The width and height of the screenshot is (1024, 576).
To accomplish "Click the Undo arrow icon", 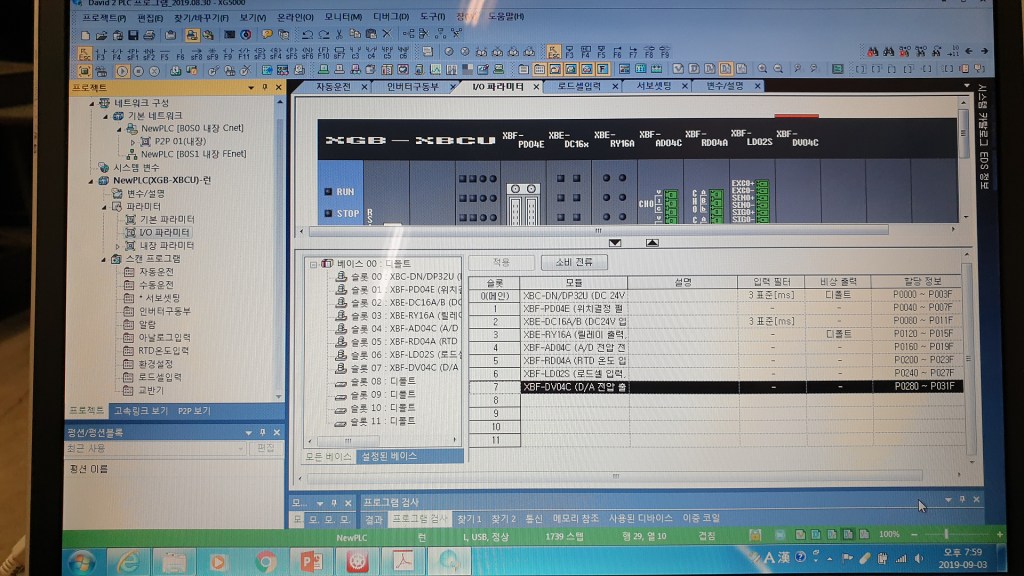I will 308,35.
